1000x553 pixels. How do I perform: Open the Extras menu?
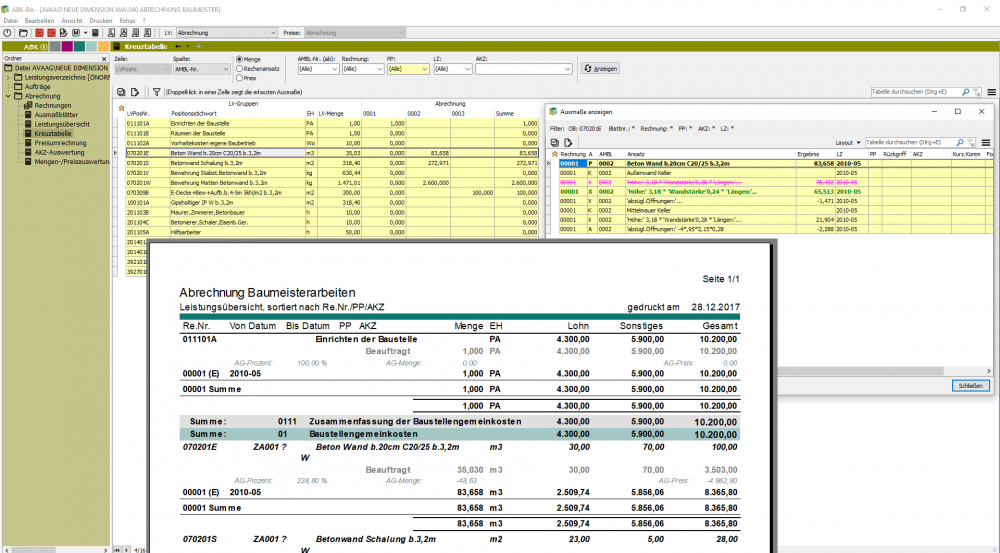127,21
